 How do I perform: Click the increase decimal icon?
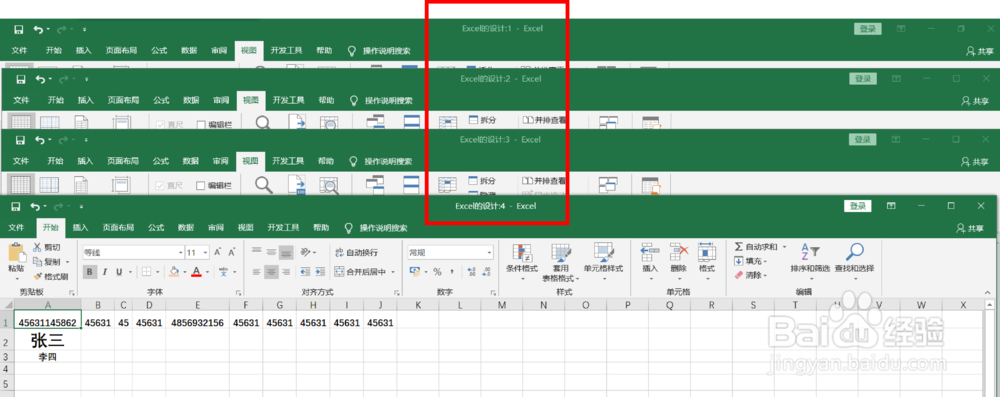[x=472, y=272]
